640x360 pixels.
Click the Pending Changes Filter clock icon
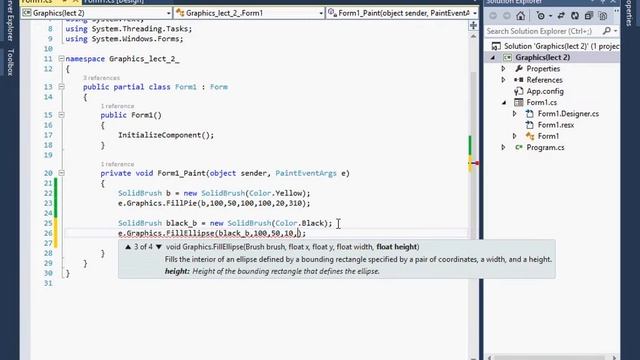[540, 16]
